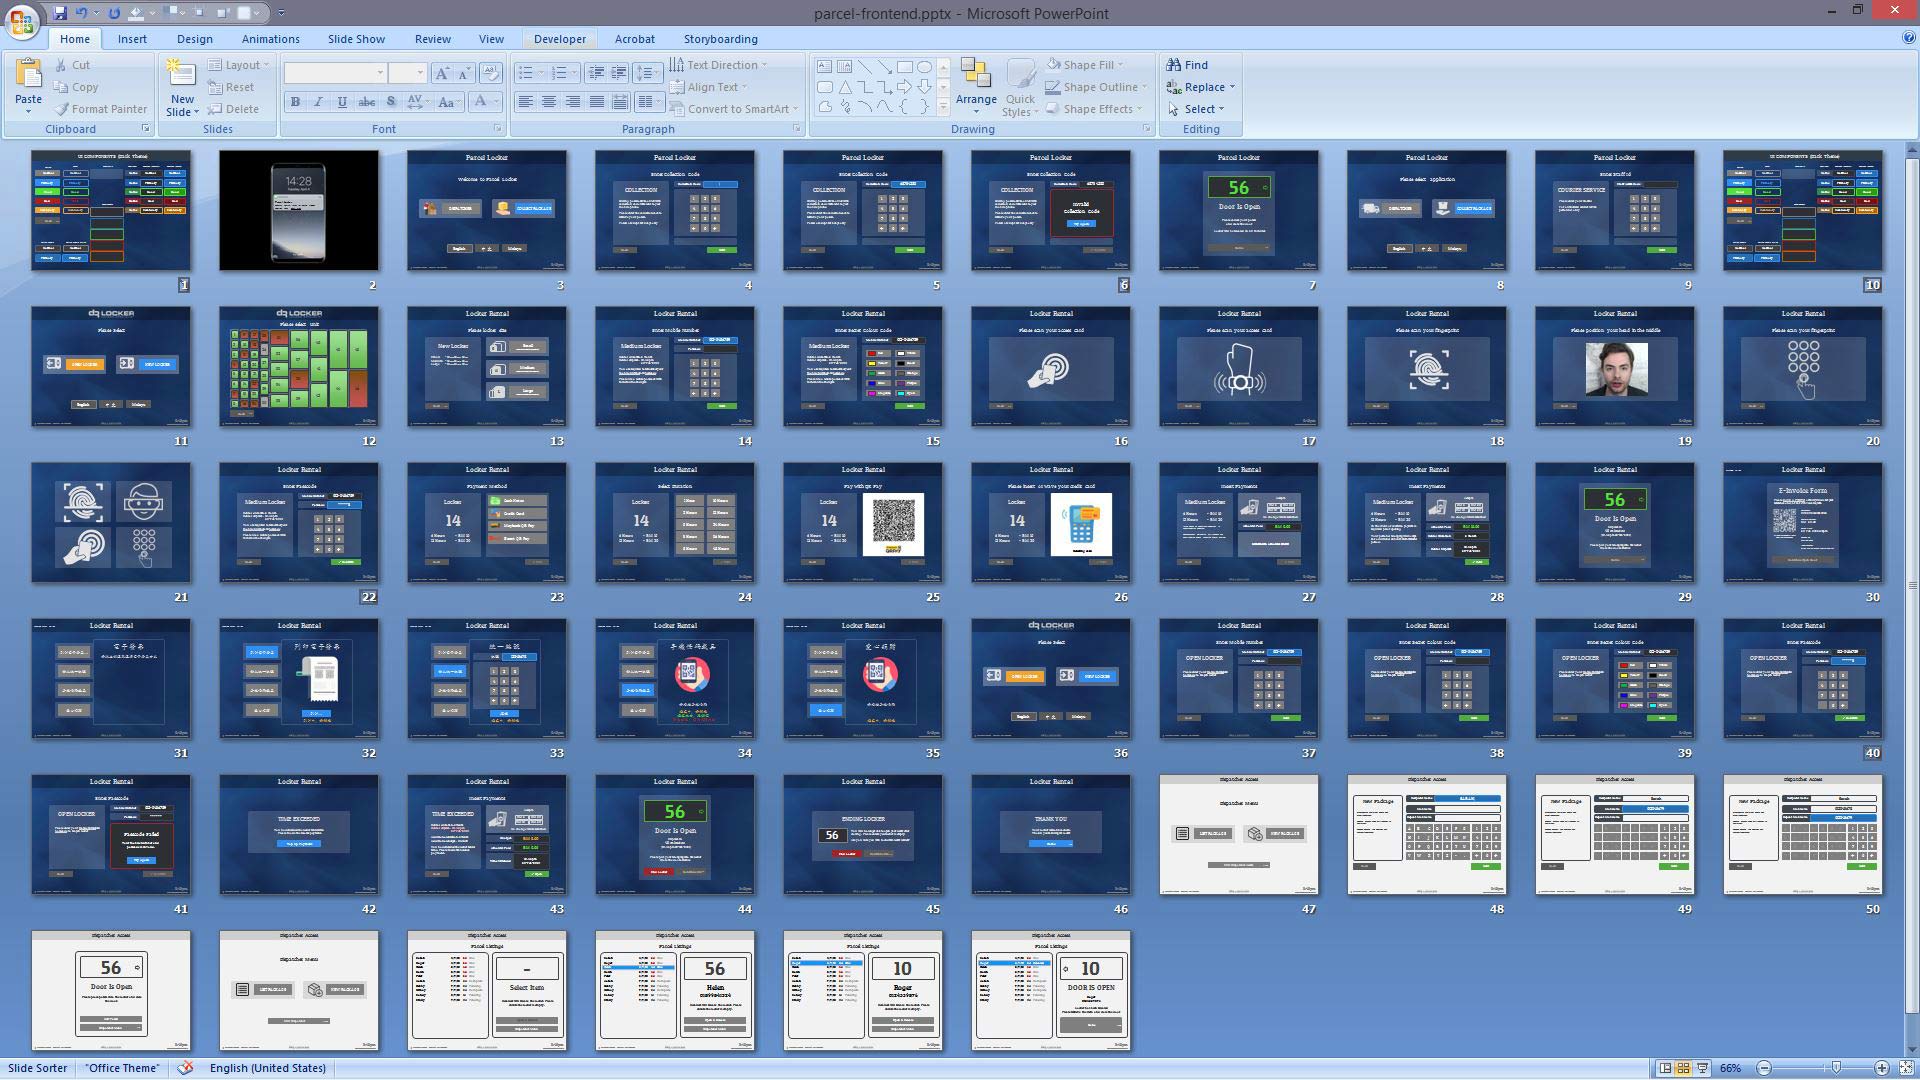Open the Replace dropdown arrow
The width and height of the screenshot is (1920, 1080).
point(1232,87)
